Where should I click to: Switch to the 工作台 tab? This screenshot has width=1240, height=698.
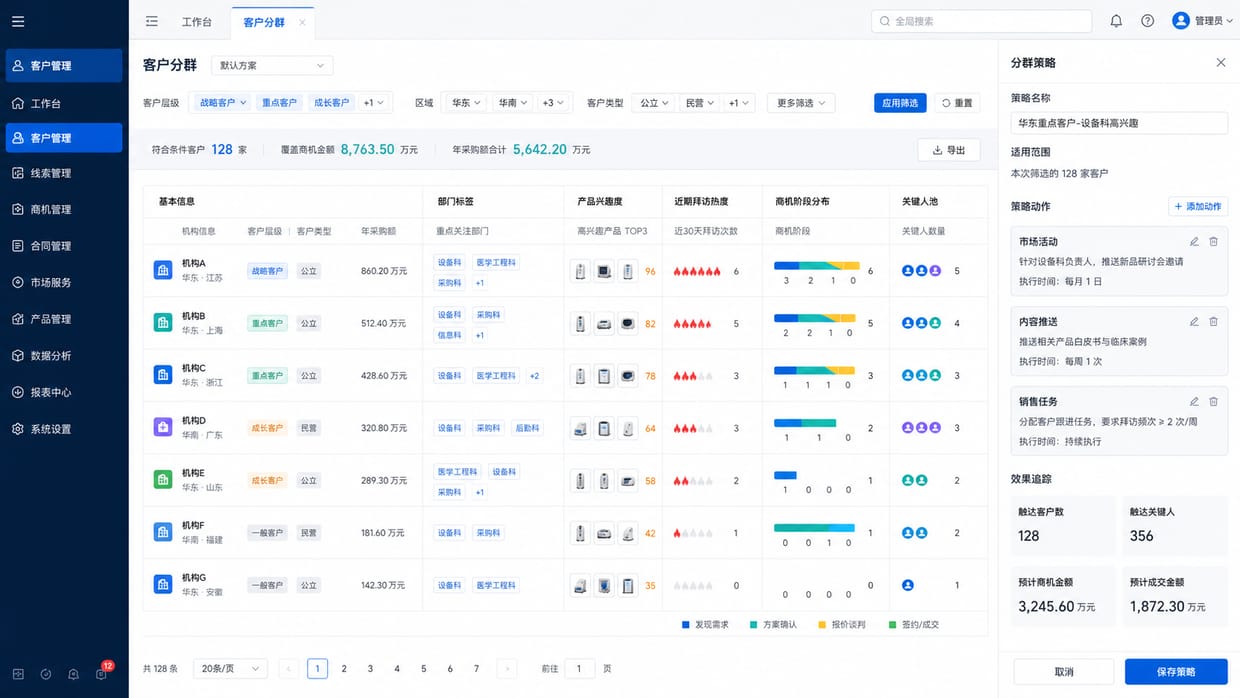pyautogui.click(x=196, y=21)
